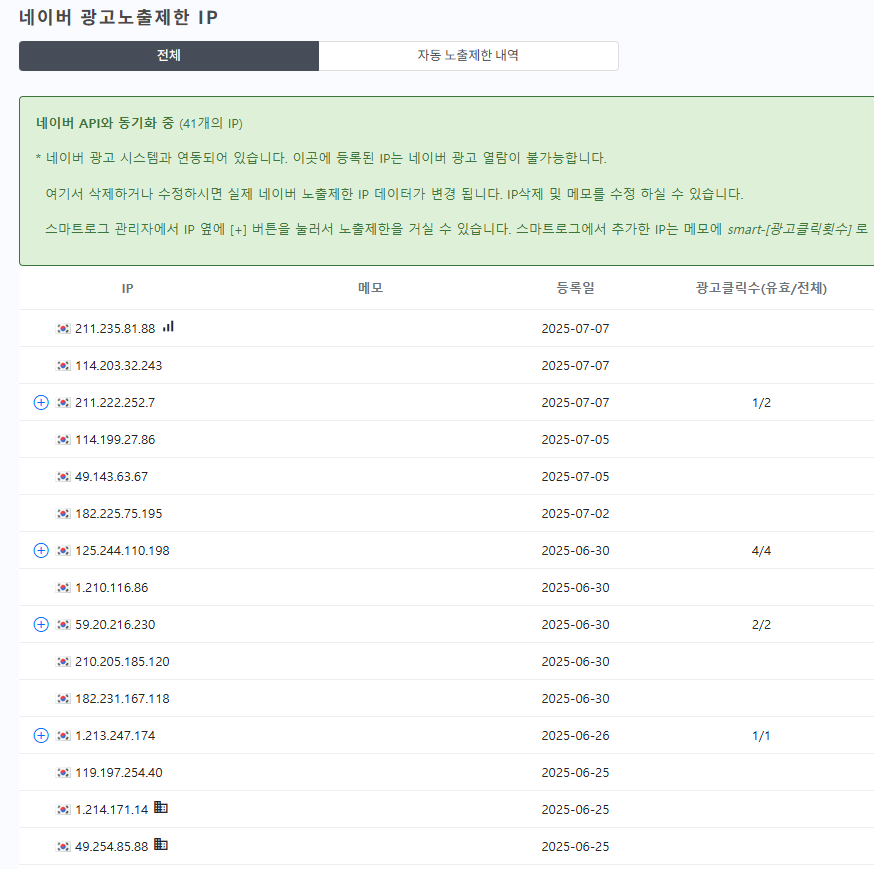The width and height of the screenshot is (874, 869).
Task: Click the plus icon next to 211.222.252.7
Action: (x=41, y=402)
